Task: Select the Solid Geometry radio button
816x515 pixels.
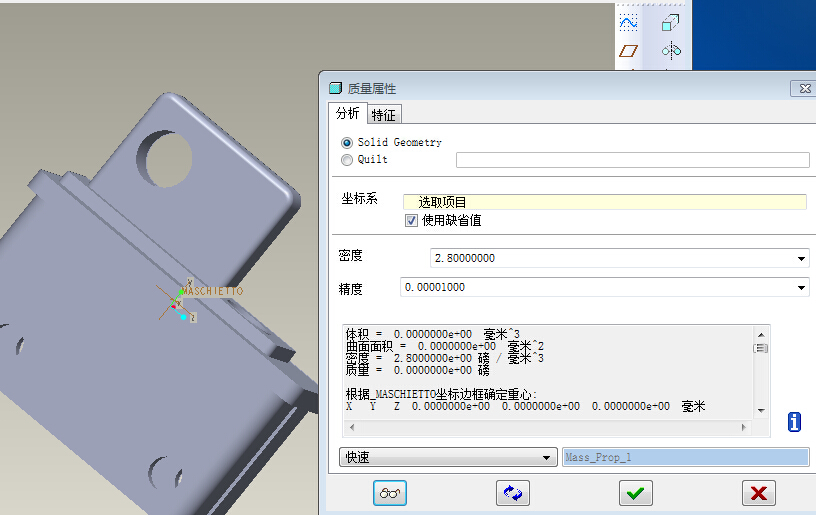Action: pos(347,143)
